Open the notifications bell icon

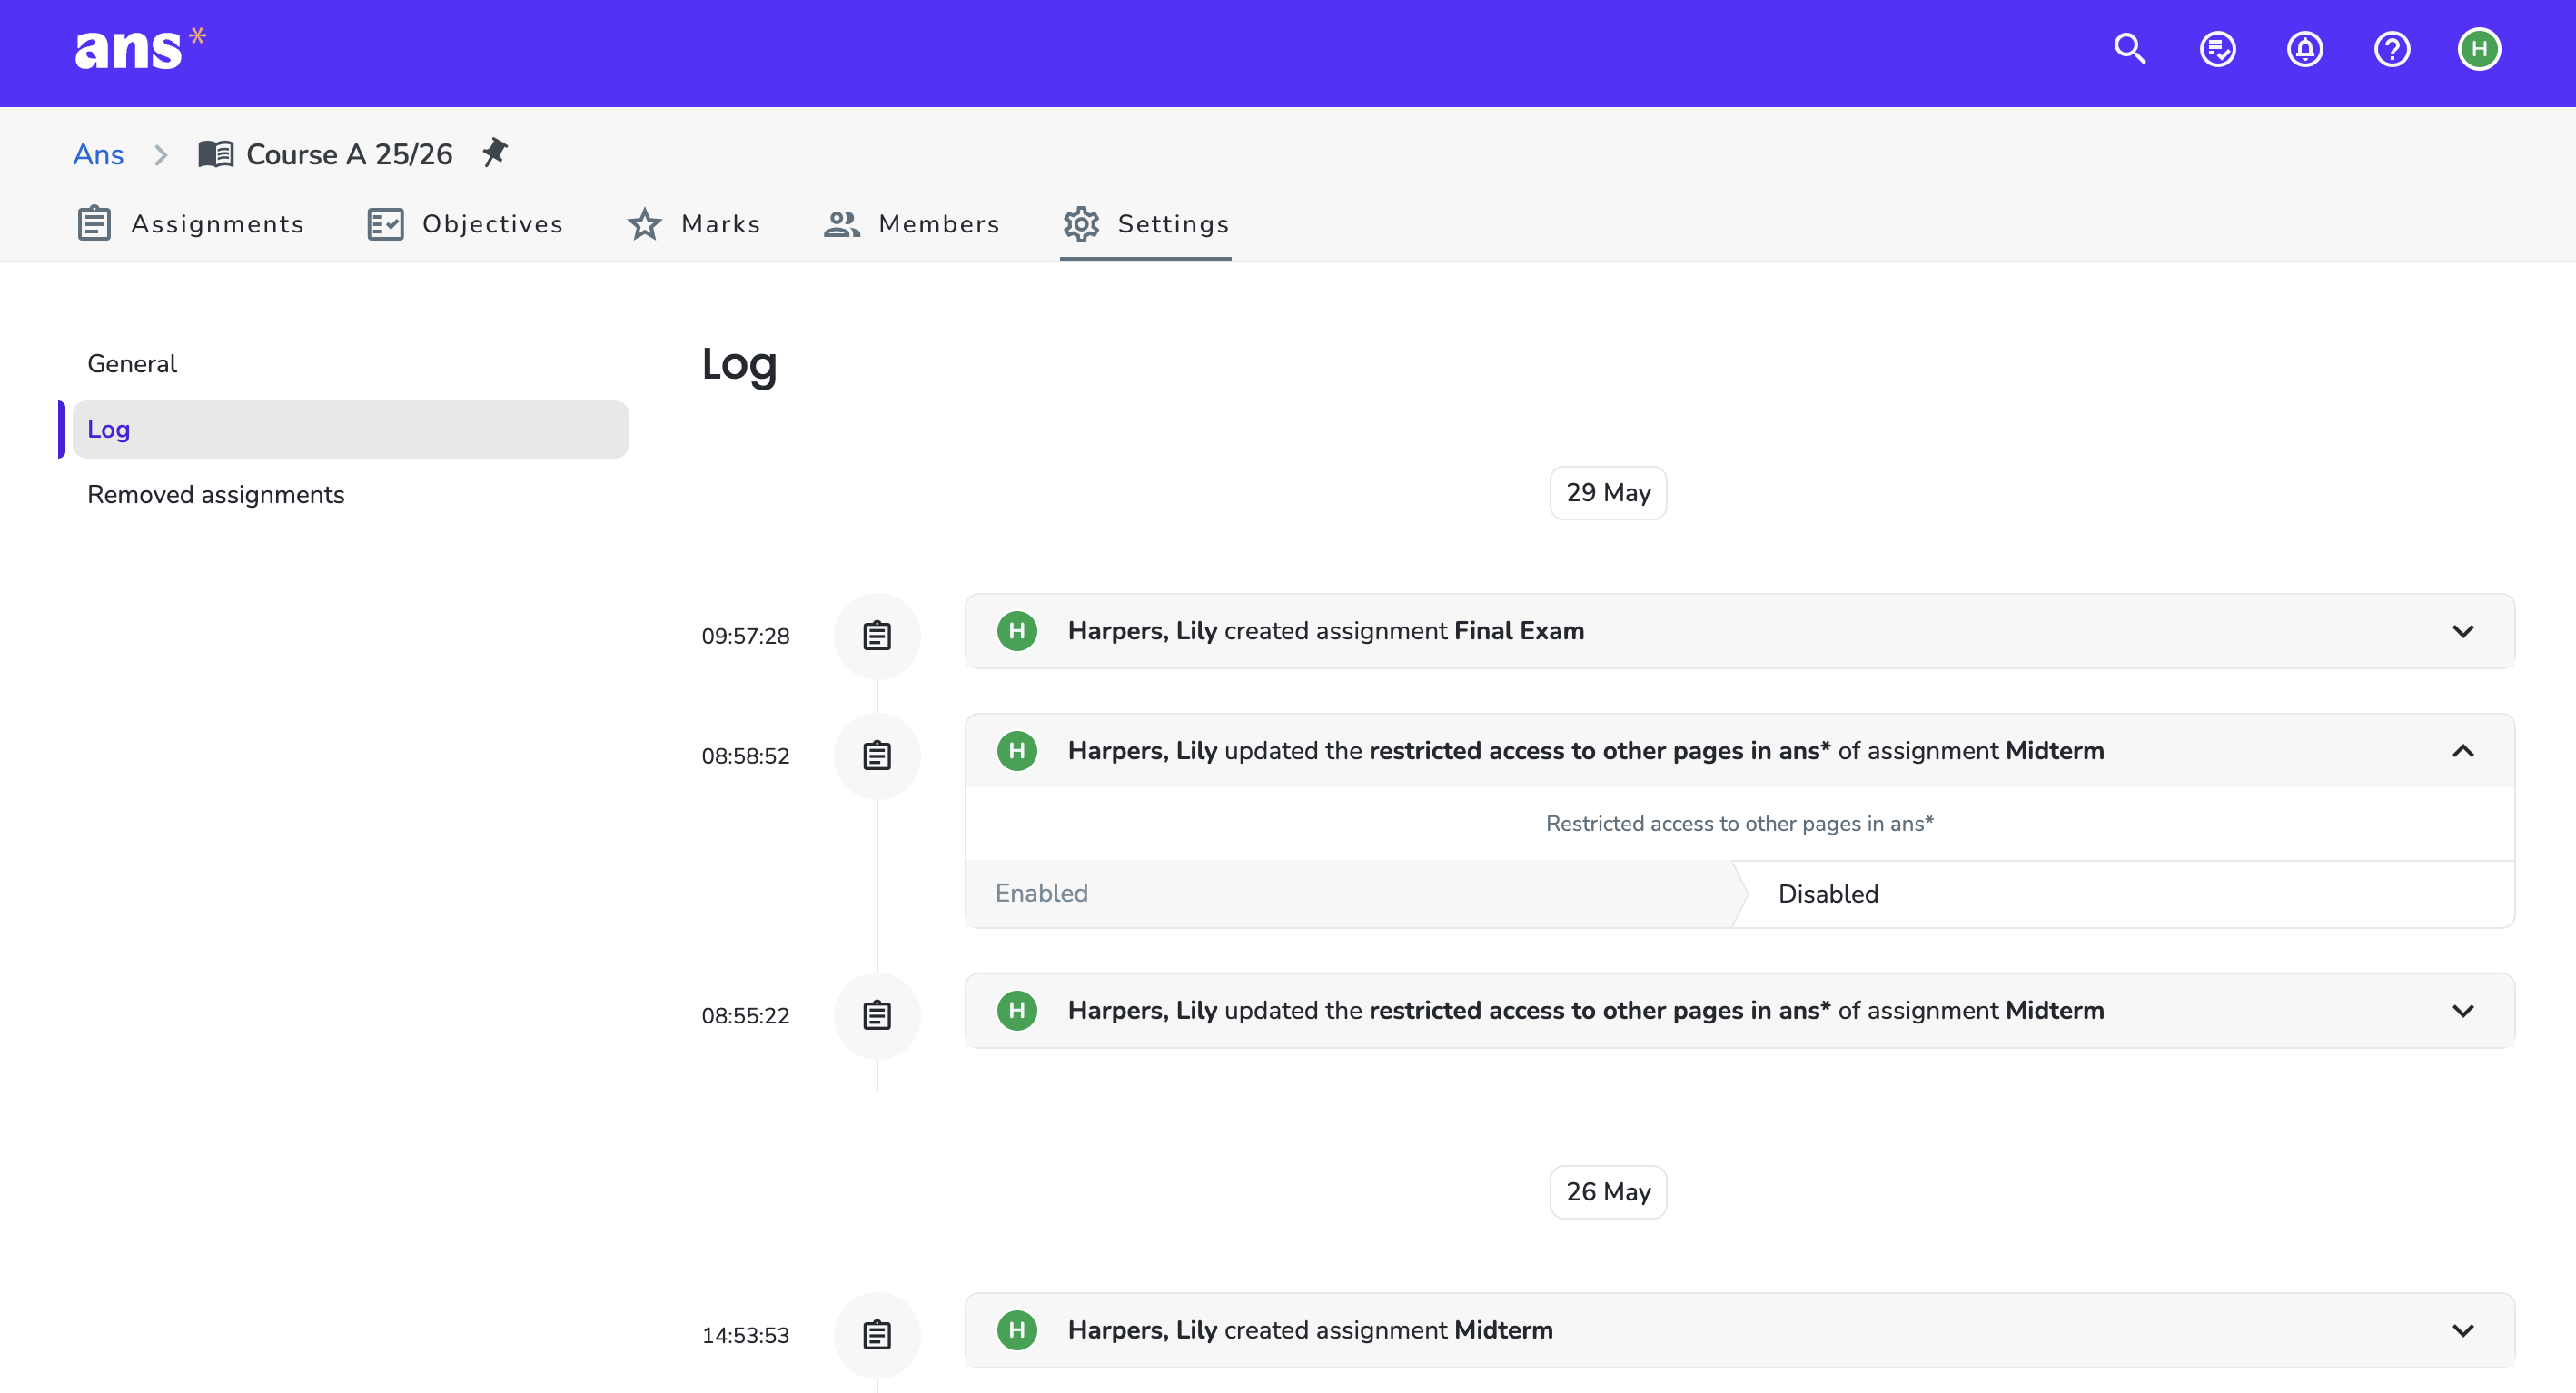tap(2304, 49)
